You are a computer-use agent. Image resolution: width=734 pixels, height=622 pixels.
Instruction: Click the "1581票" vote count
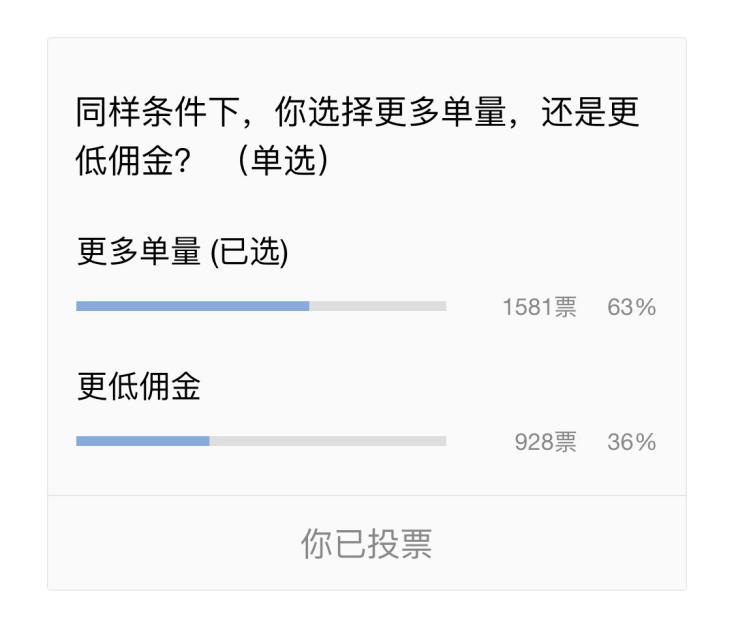point(539,308)
